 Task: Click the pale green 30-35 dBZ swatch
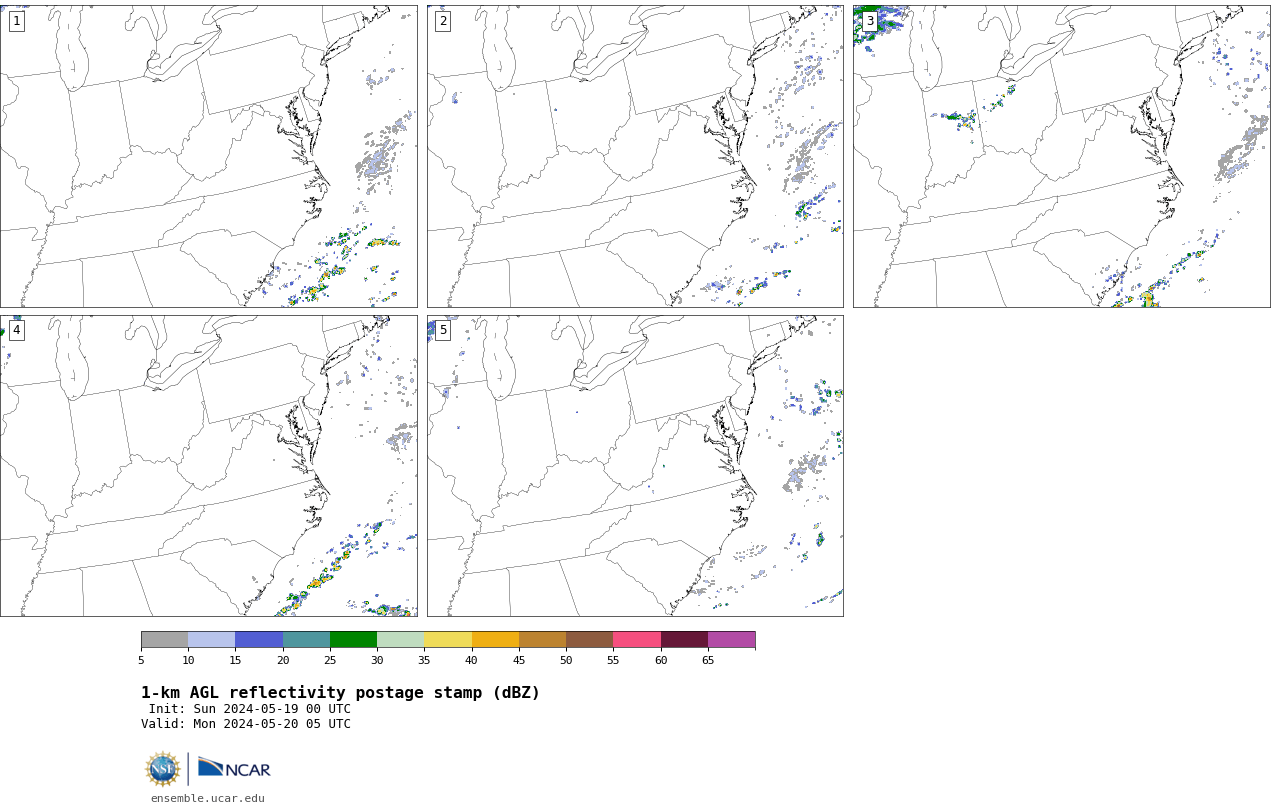(401, 640)
